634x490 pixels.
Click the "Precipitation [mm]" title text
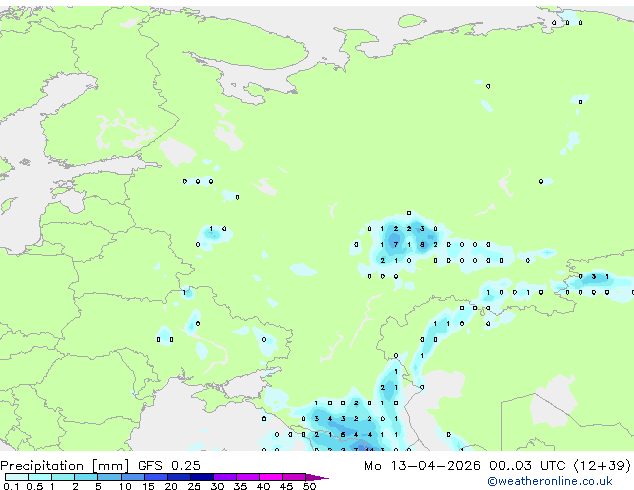(65, 466)
